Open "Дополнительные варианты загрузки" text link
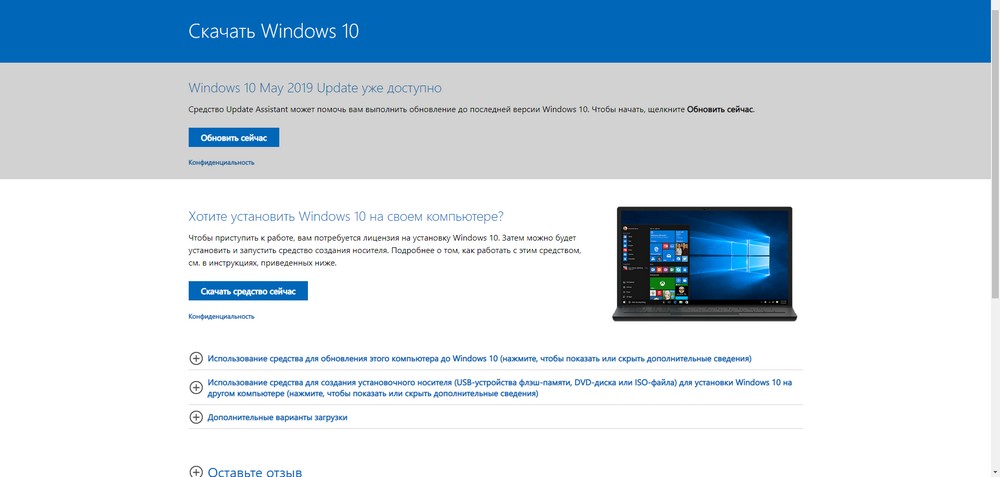The width and height of the screenshot is (1000, 477). tap(277, 418)
